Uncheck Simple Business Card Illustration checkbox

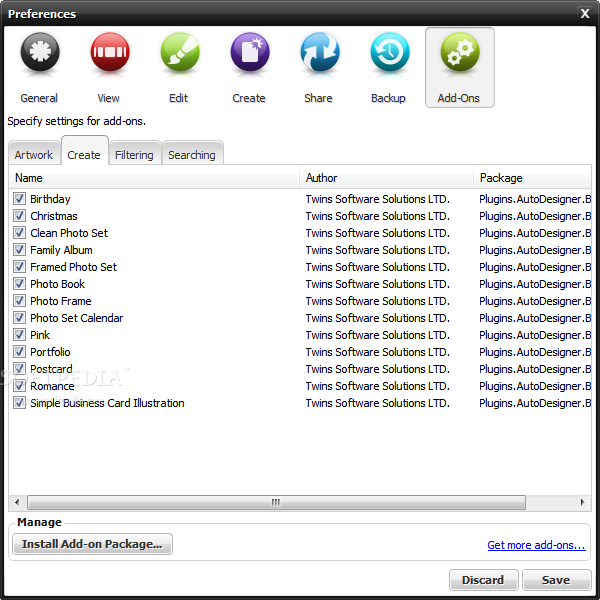pyautogui.click(x=19, y=403)
